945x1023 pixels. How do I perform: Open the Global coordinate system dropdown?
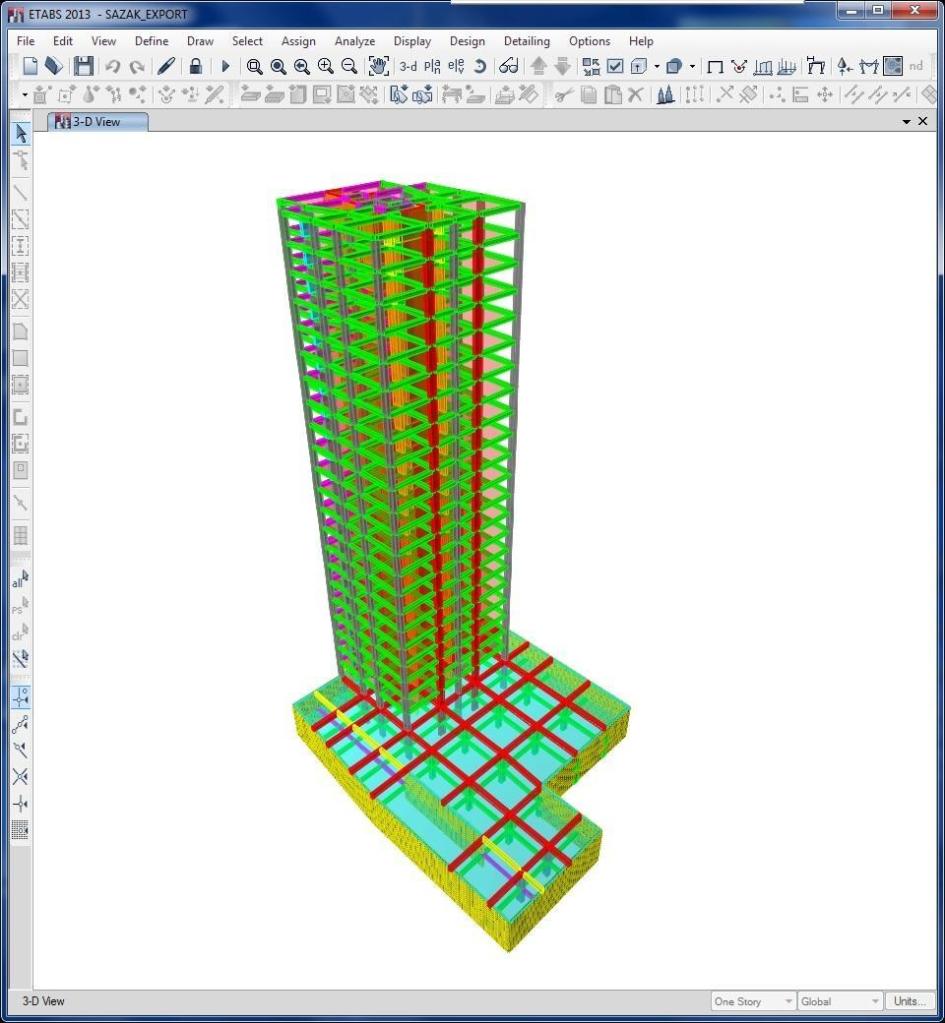click(x=840, y=1001)
